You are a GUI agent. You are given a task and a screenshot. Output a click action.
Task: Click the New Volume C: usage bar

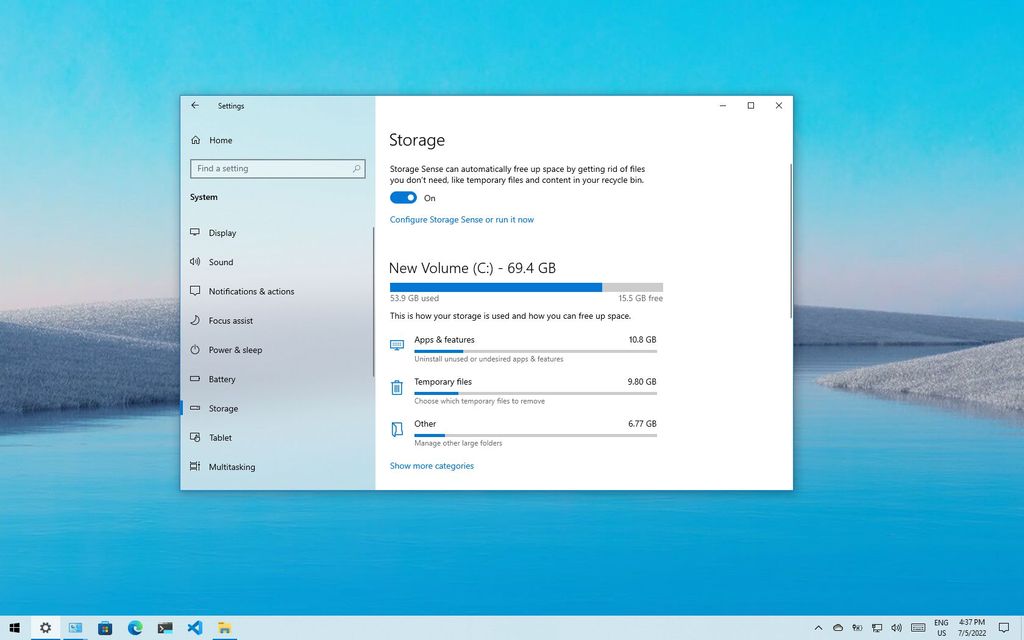point(526,286)
